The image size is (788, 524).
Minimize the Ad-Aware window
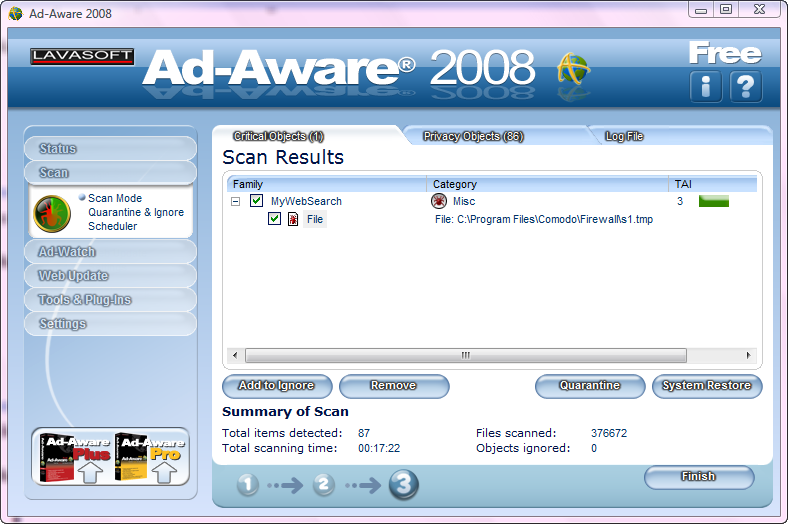point(701,10)
